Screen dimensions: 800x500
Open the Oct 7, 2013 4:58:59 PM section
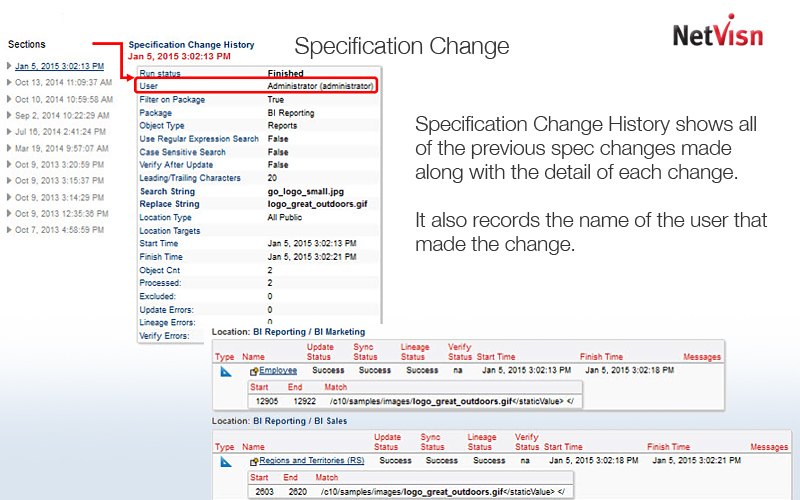(x=59, y=230)
